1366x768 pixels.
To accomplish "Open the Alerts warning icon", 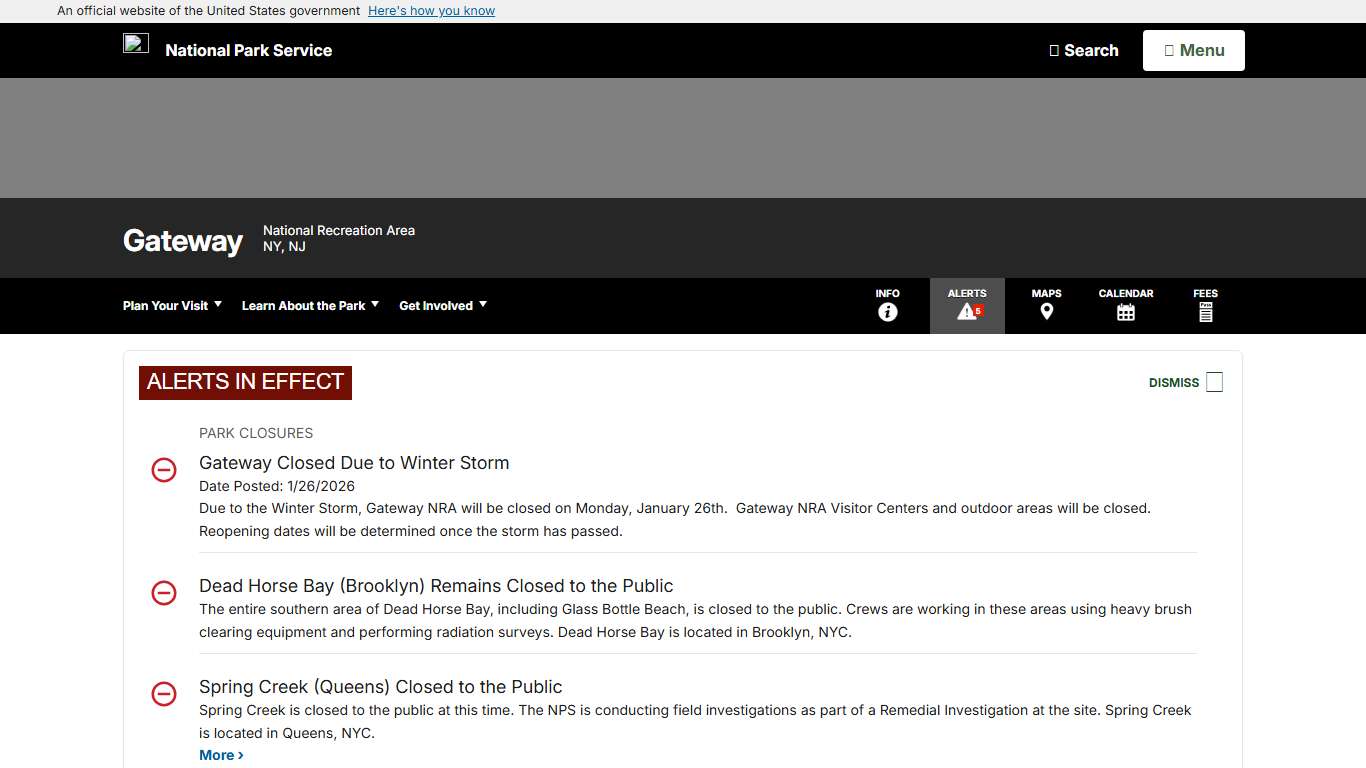I will pyautogui.click(x=966, y=312).
